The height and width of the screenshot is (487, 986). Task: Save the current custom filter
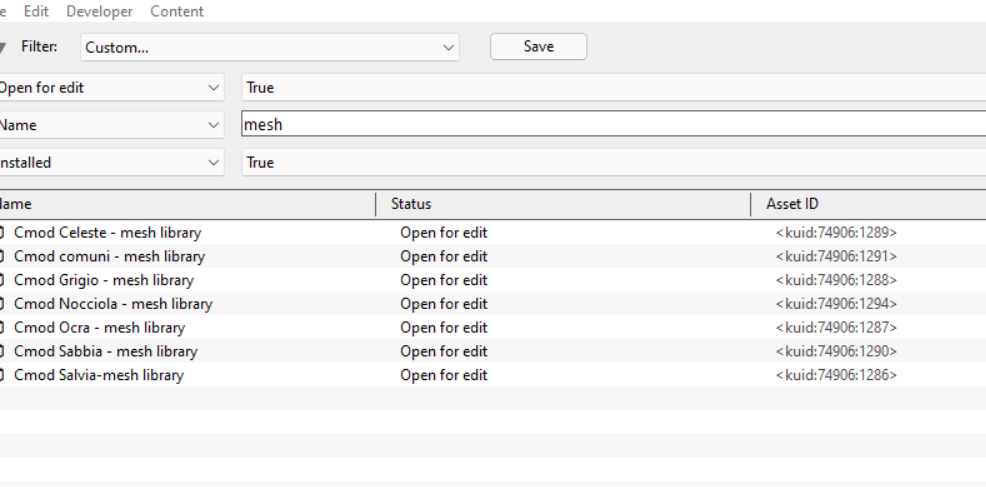point(538,47)
